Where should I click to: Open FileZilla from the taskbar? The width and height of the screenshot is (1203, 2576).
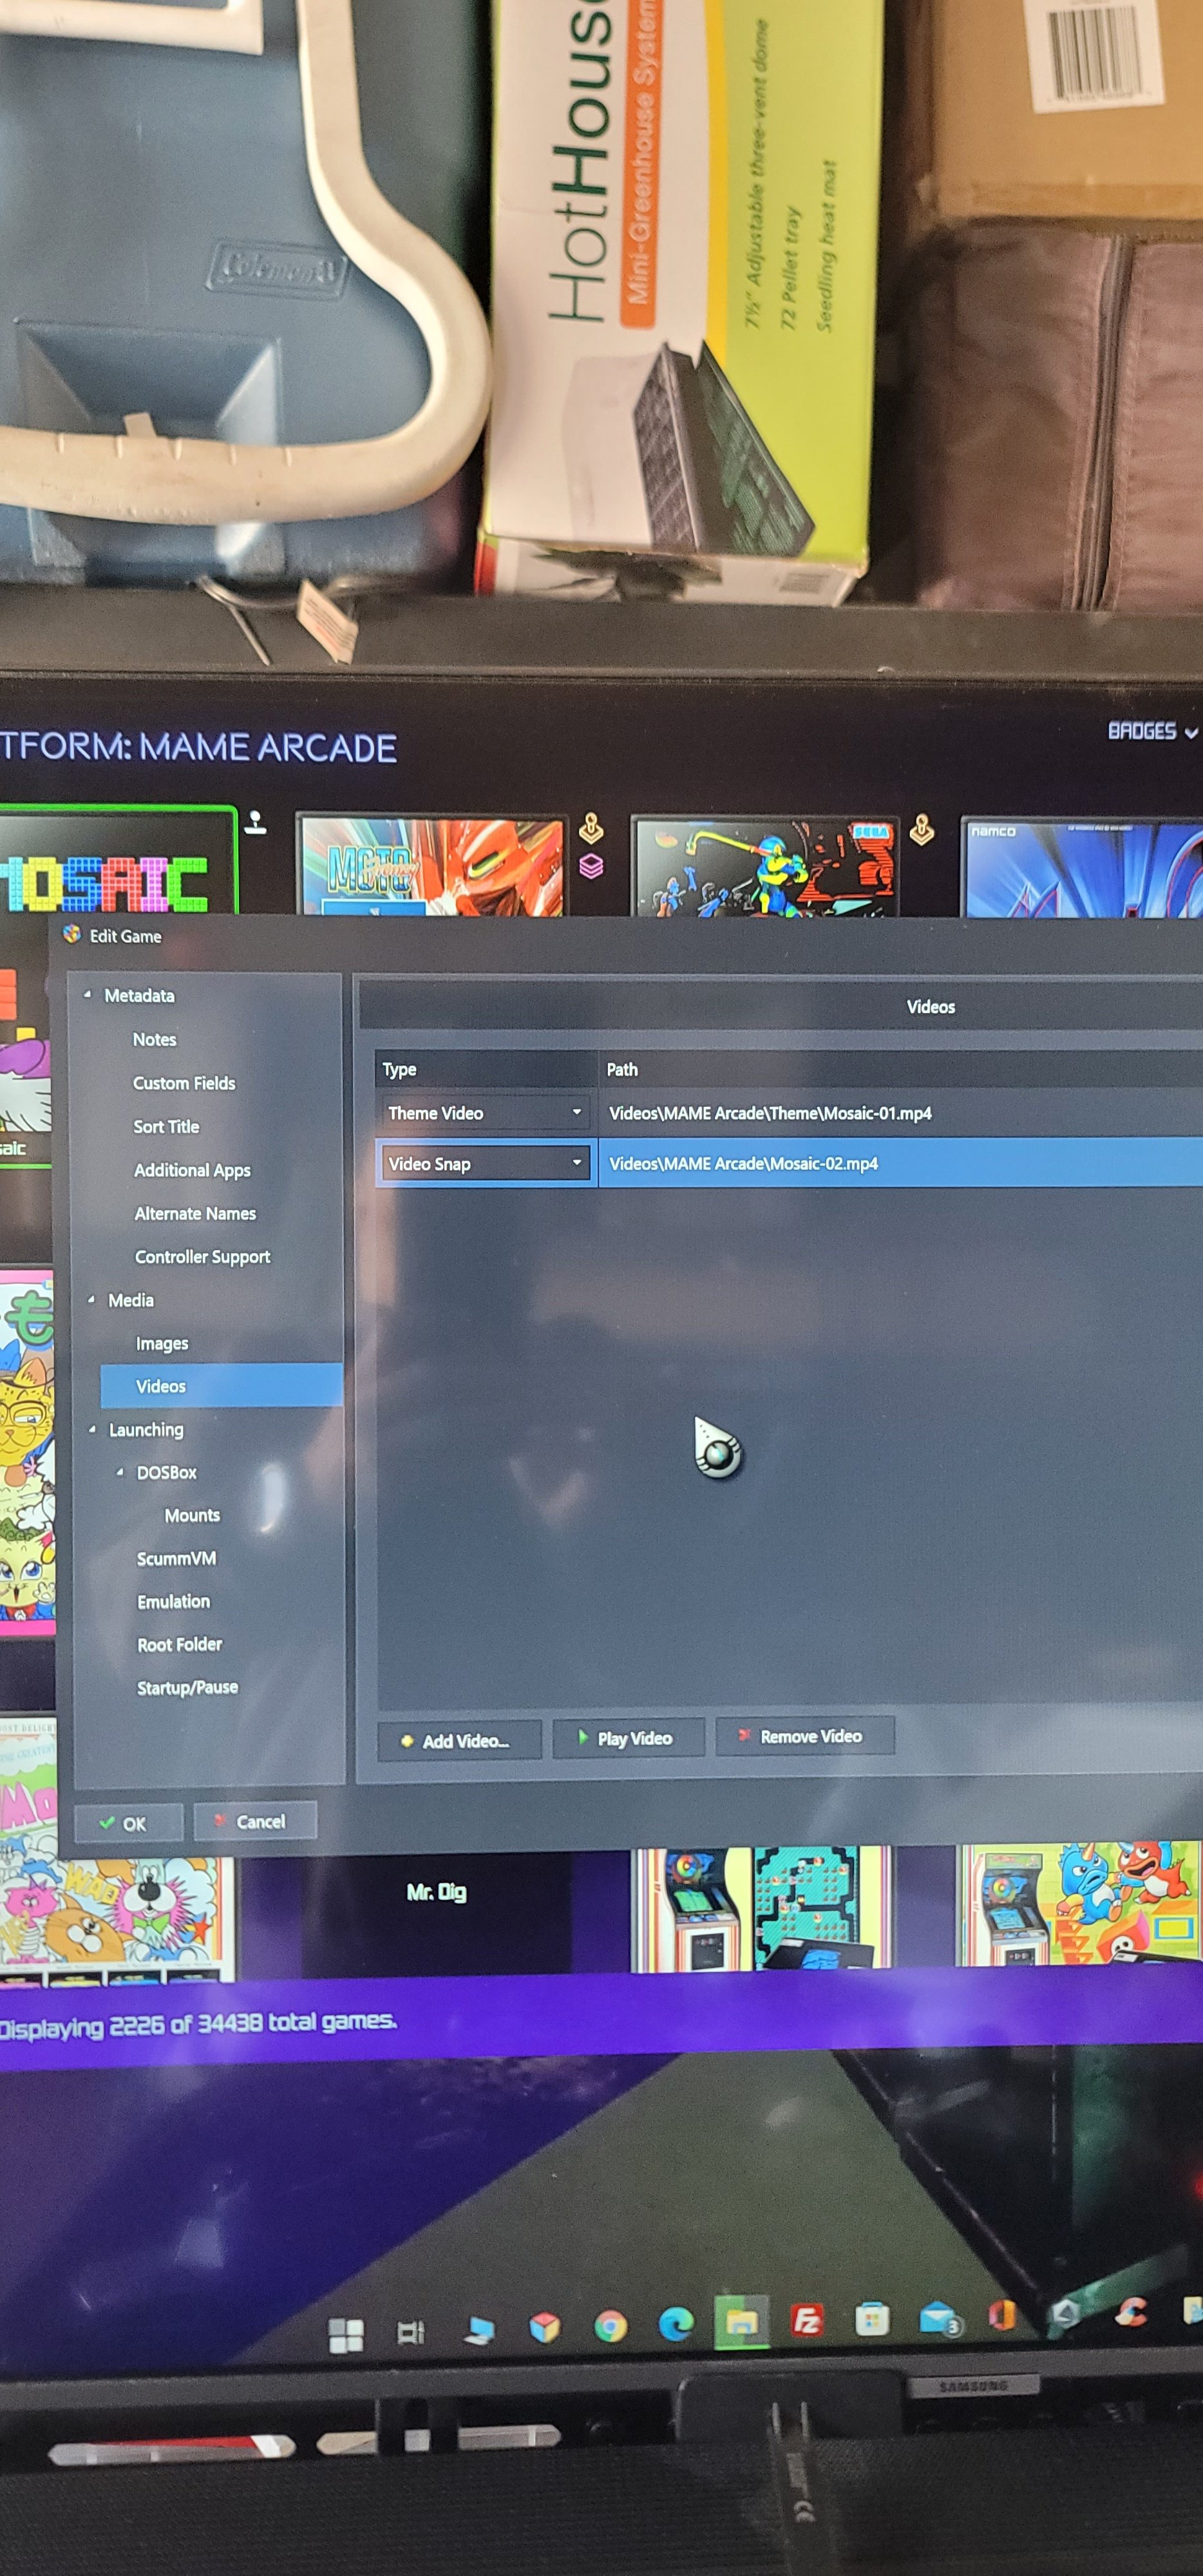point(807,2319)
